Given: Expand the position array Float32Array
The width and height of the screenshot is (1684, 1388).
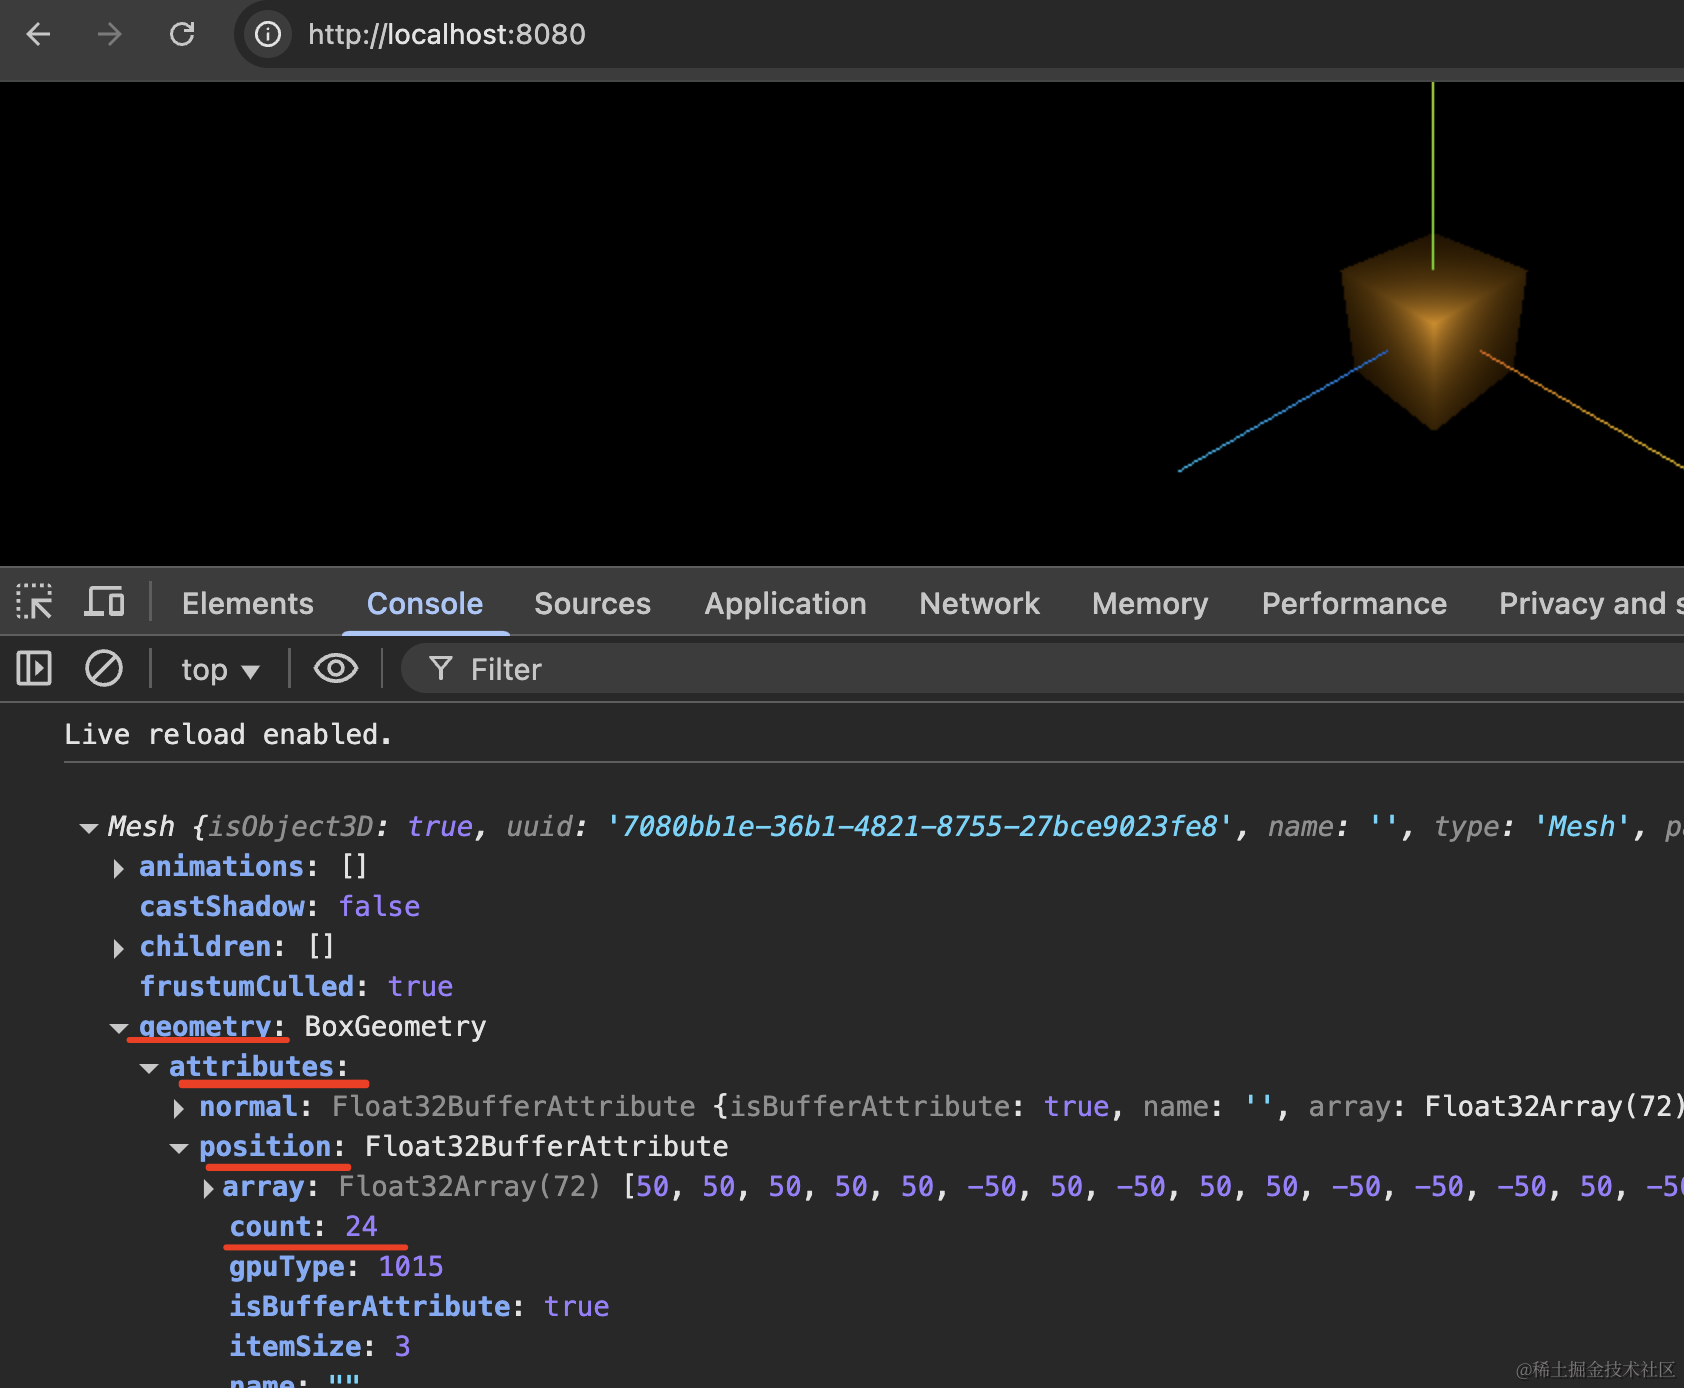Looking at the screenshot, I should tap(209, 1188).
